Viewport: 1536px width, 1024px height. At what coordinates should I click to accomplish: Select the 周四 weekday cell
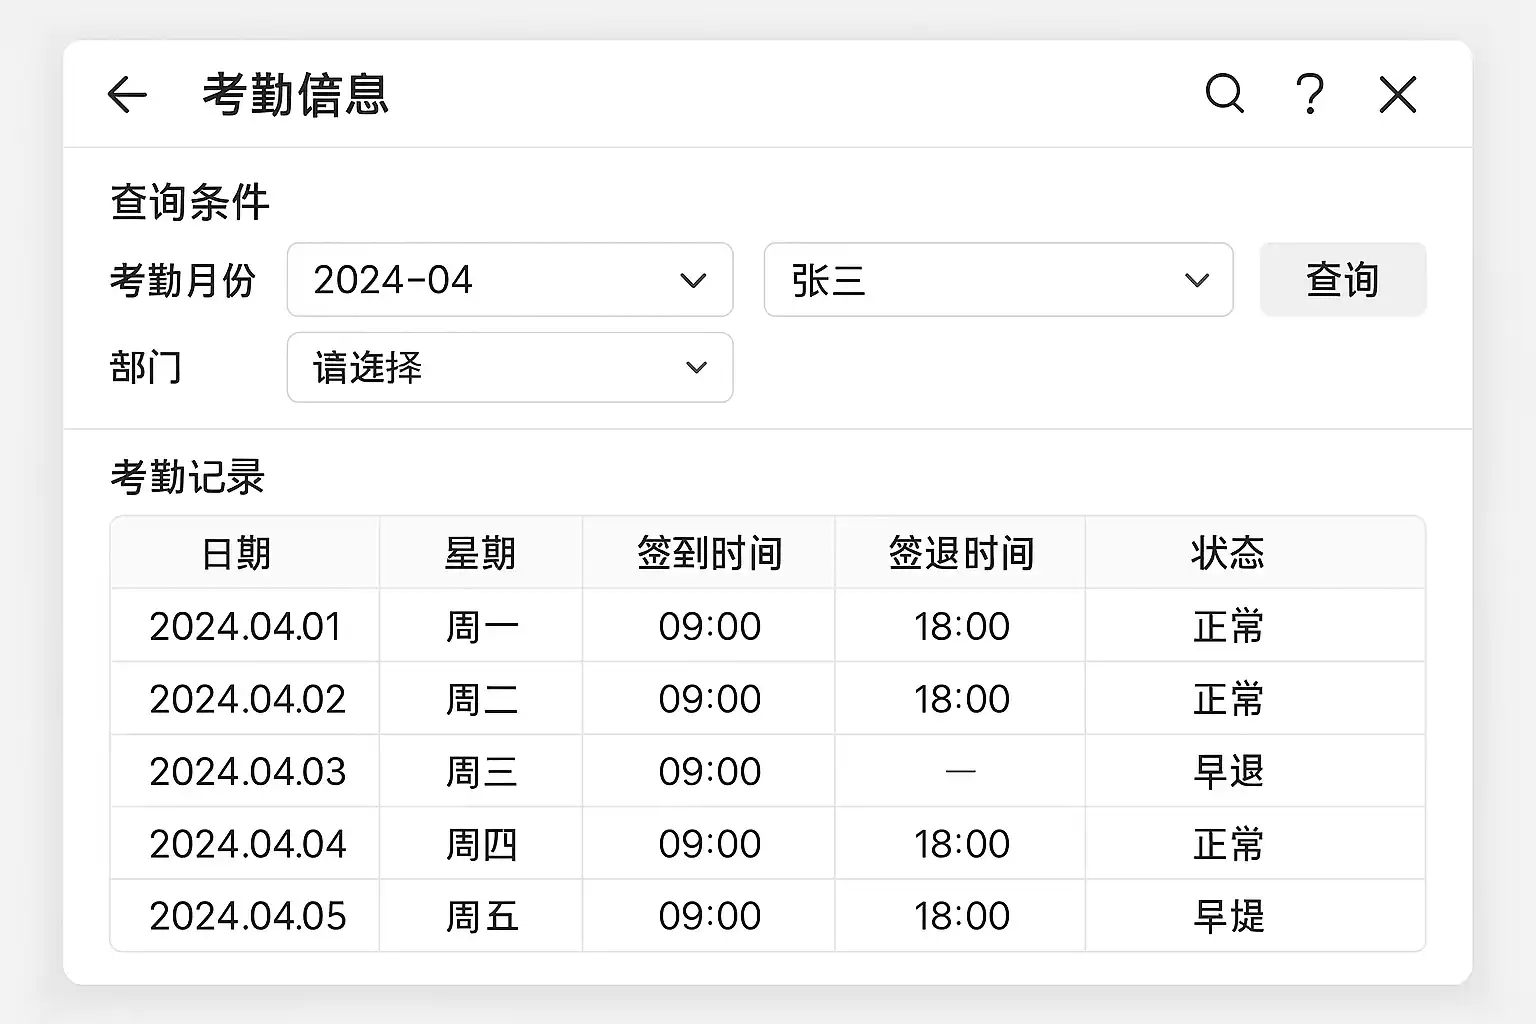[x=481, y=844]
